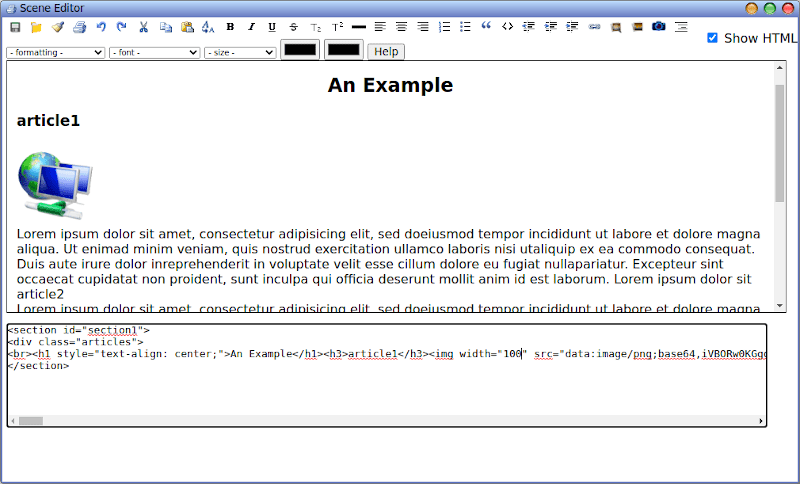Click the indent icon immediately left of link icon
800x484 pixels.
point(572,27)
